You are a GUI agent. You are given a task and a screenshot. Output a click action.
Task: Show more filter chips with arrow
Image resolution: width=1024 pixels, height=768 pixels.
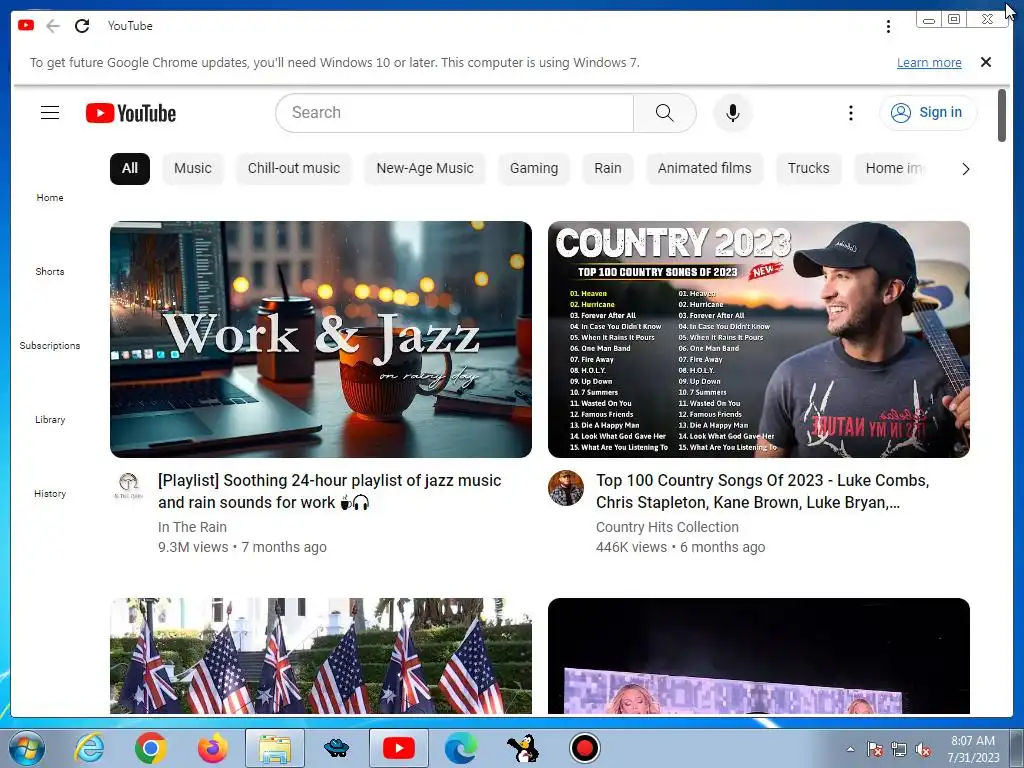click(x=965, y=169)
